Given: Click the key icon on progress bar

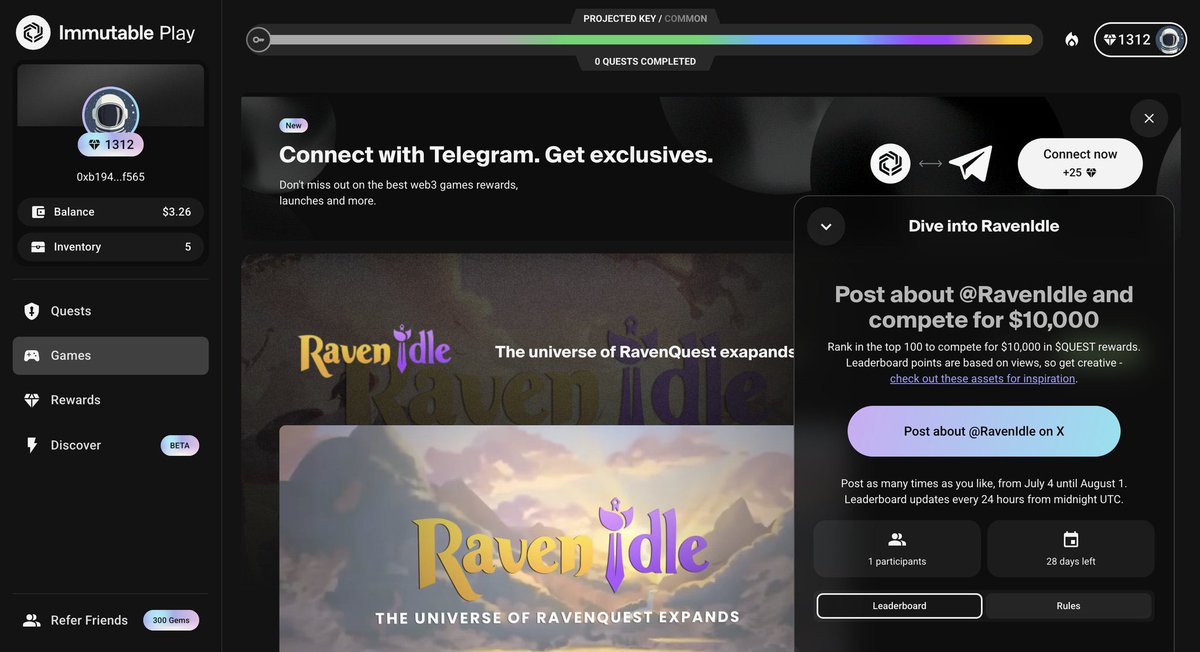Looking at the screenshot, I should pos(258,40).
